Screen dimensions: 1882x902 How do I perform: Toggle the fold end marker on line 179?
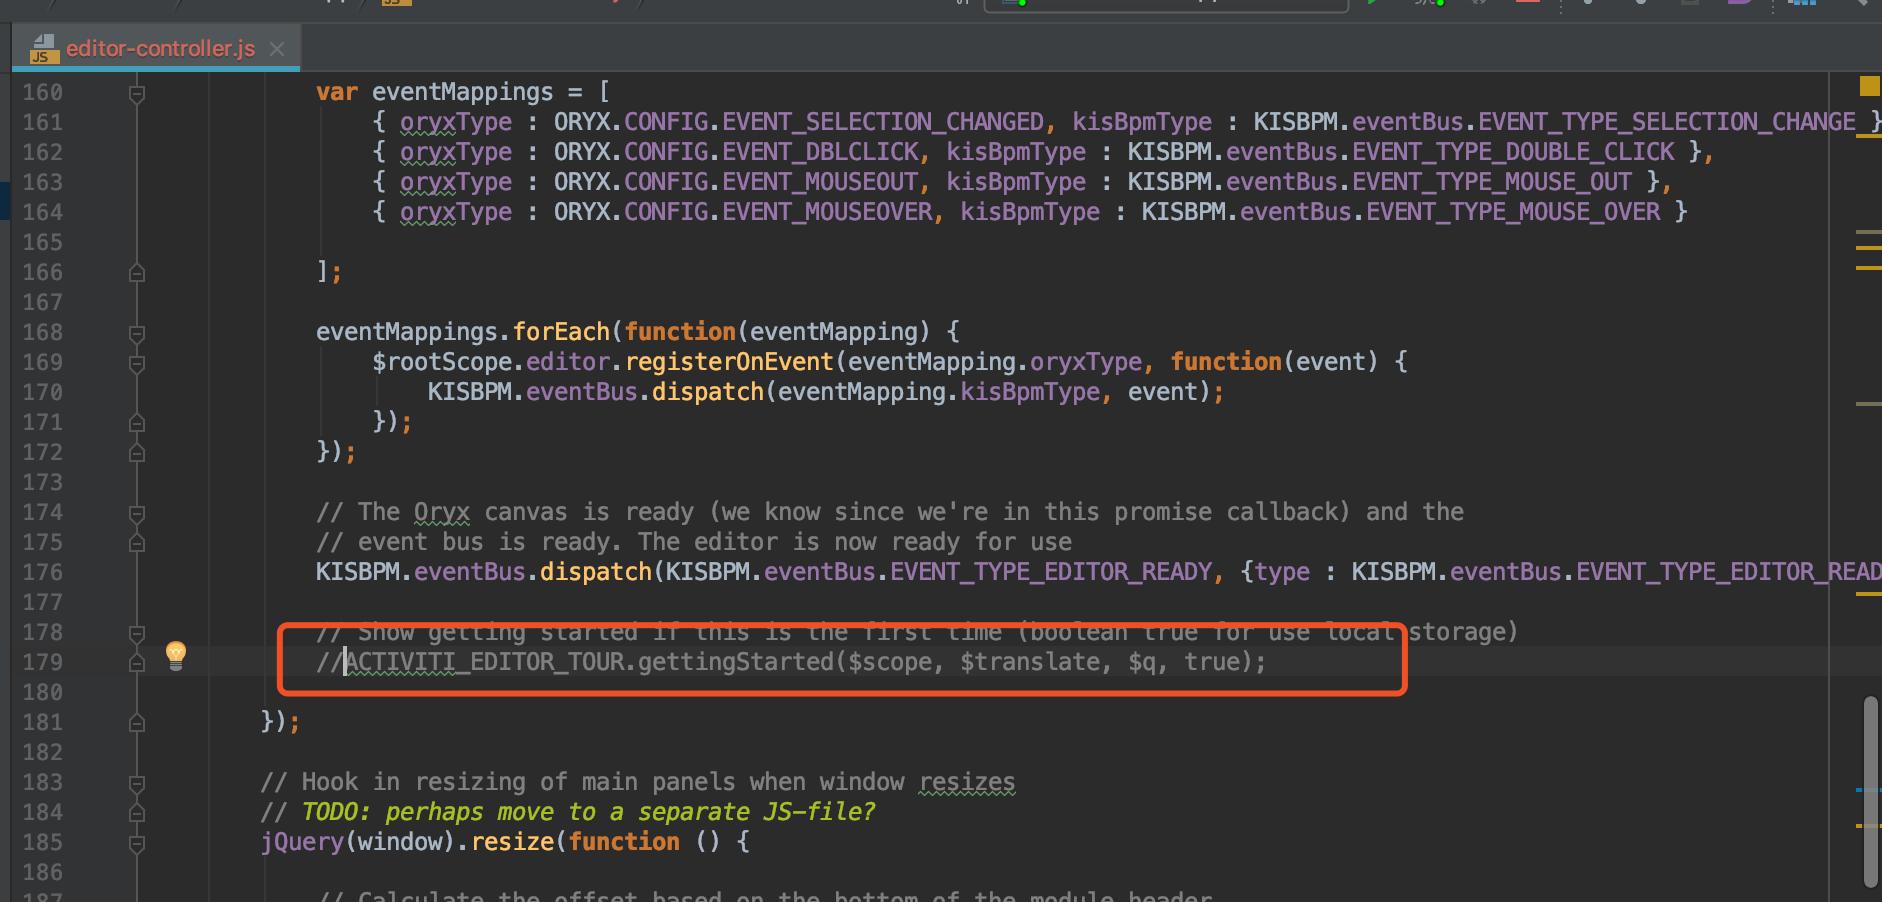(x=137, y=663)
